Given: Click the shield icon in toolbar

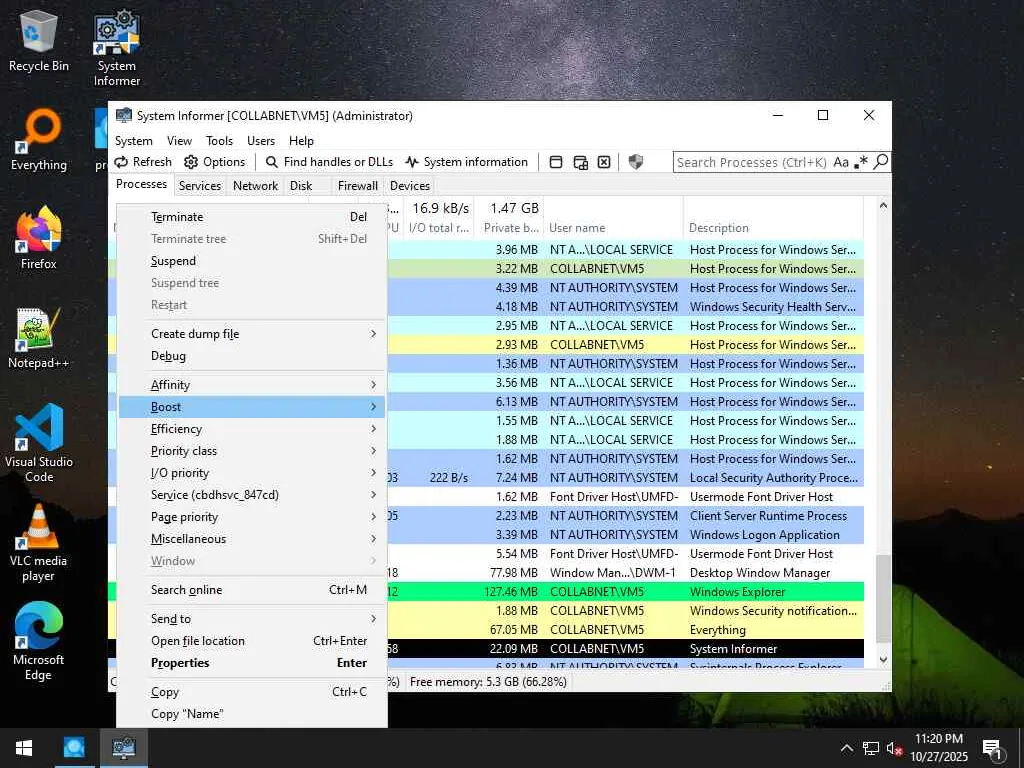Looking at the screenshot, I should (x=635, y=162).
